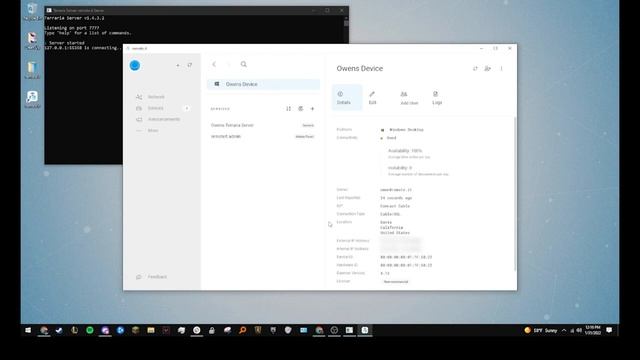Click the sort icon in the Services header
Image resolution: width=640 pixels, height=360 pixels.
click(289, 109)
